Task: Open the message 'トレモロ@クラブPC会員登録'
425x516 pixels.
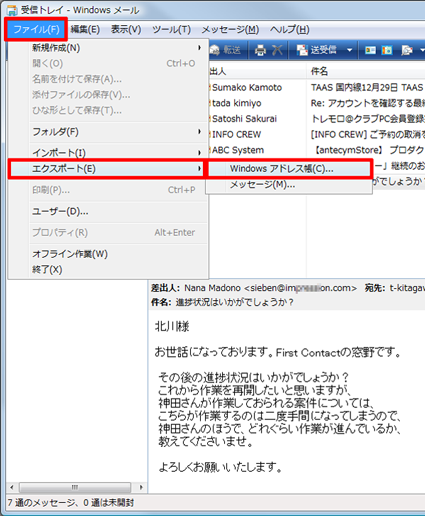Action: point(367,119)
